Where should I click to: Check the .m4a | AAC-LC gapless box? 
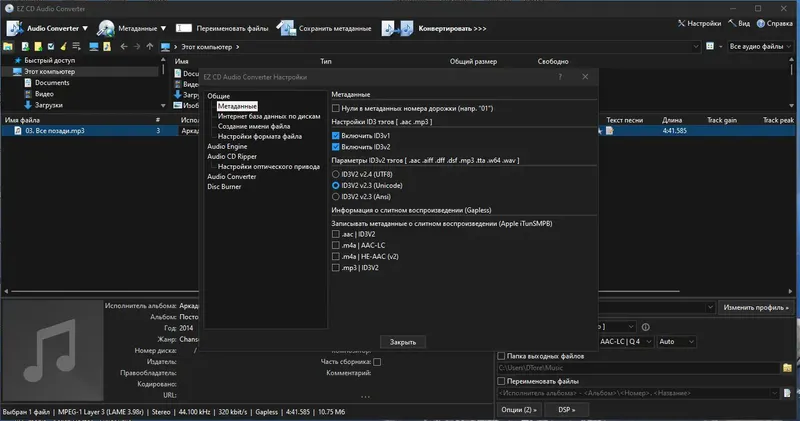(x=335, y=245)
